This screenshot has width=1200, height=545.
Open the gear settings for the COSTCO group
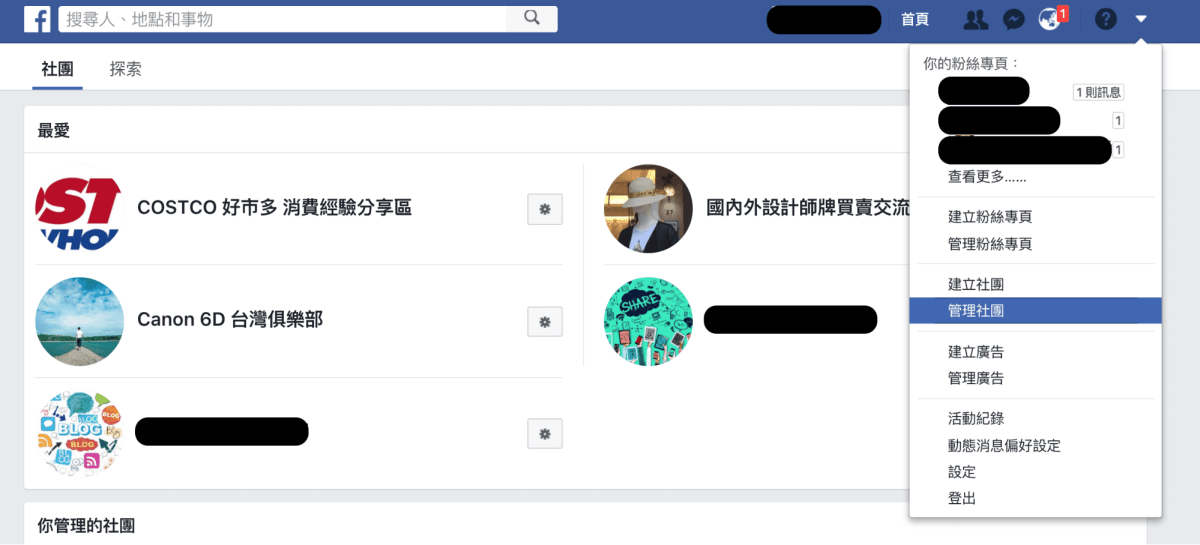(x=545, y=209)
